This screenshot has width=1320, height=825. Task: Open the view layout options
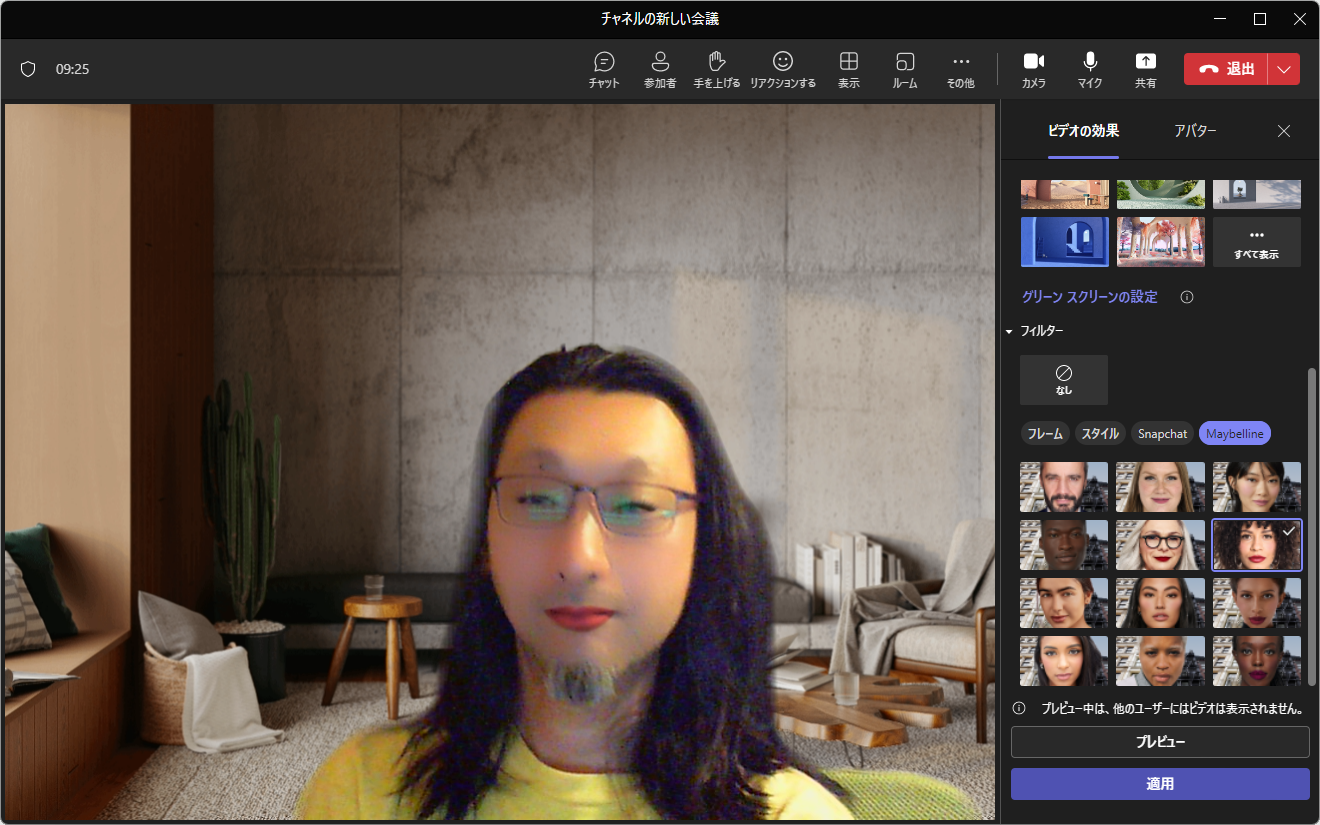point(848,69)
